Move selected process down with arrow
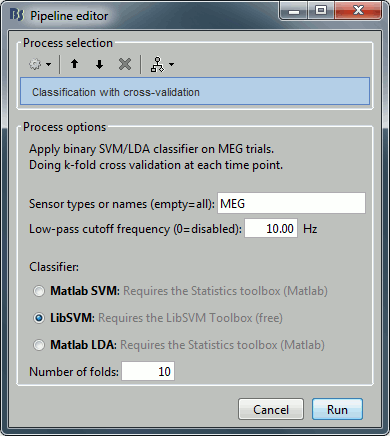Image resolution: width=390 pixels, height=436 pixels. click(99, 64)
